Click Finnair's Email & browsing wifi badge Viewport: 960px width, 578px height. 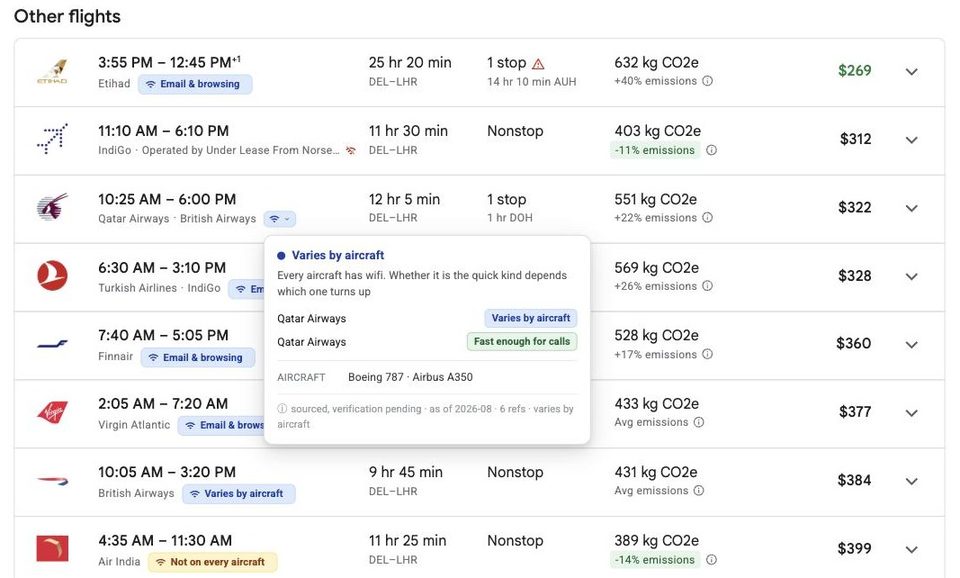[x=198, y=358]
